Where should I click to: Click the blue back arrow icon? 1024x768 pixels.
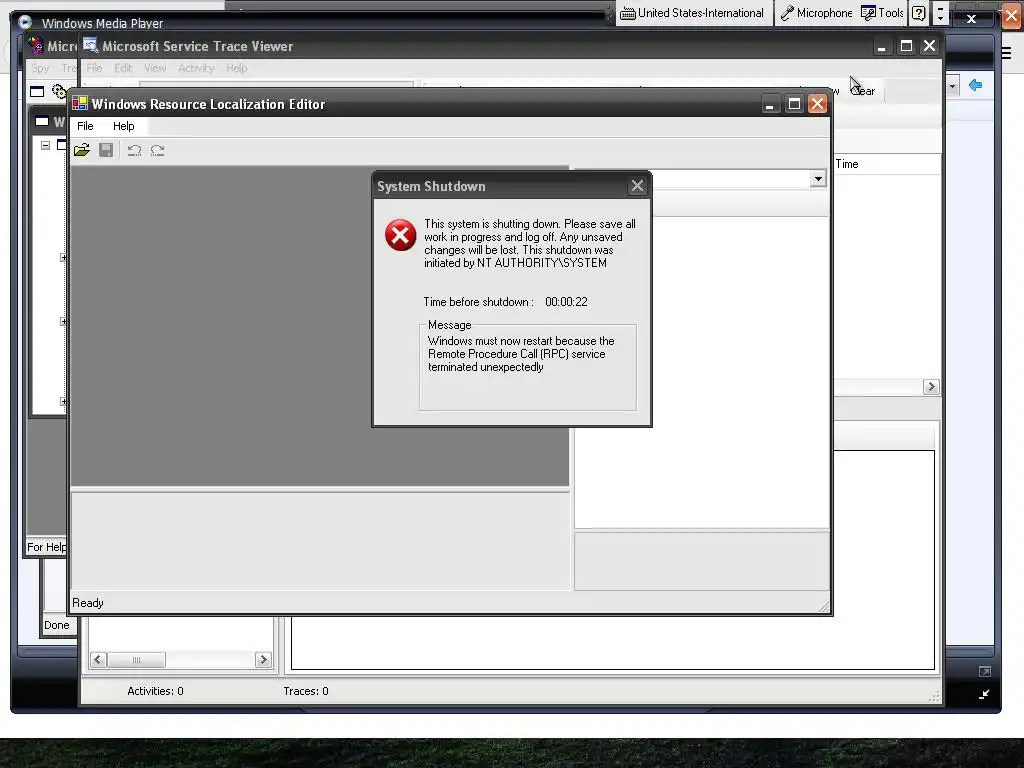976,86
